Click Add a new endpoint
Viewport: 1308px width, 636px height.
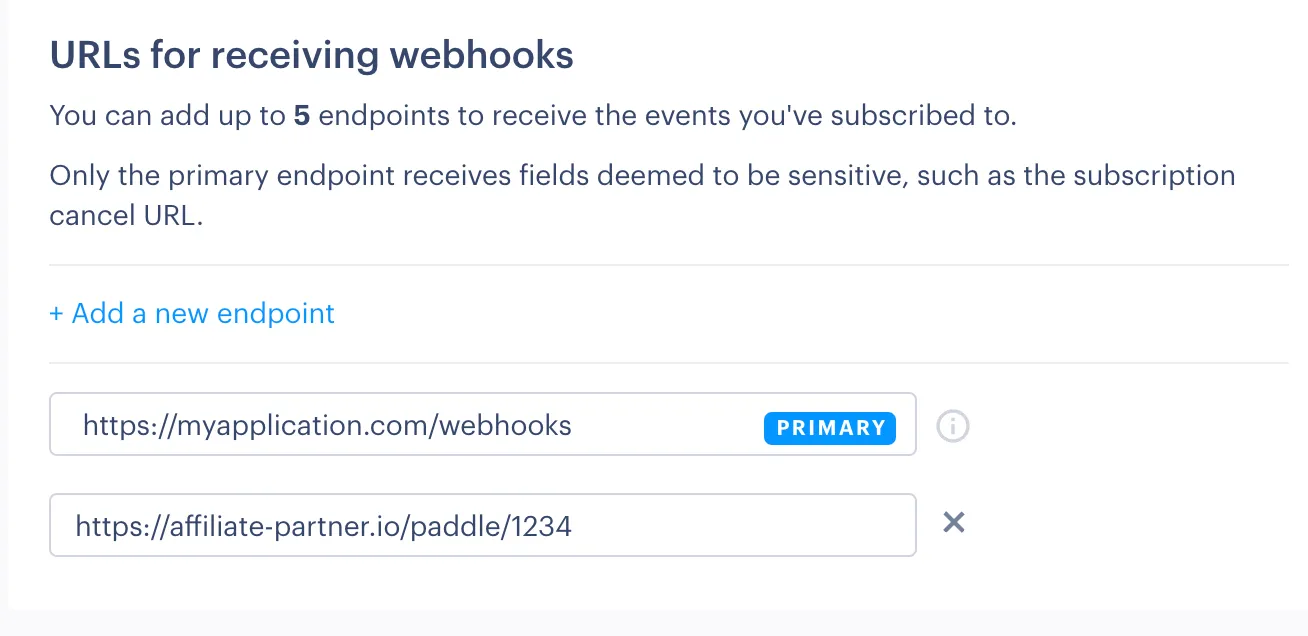[192, 313]
